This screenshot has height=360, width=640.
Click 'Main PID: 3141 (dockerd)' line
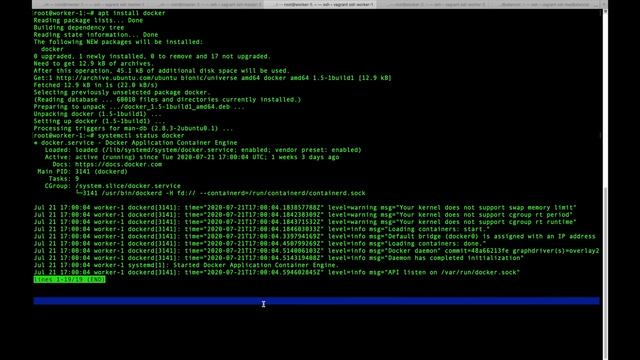82,172
